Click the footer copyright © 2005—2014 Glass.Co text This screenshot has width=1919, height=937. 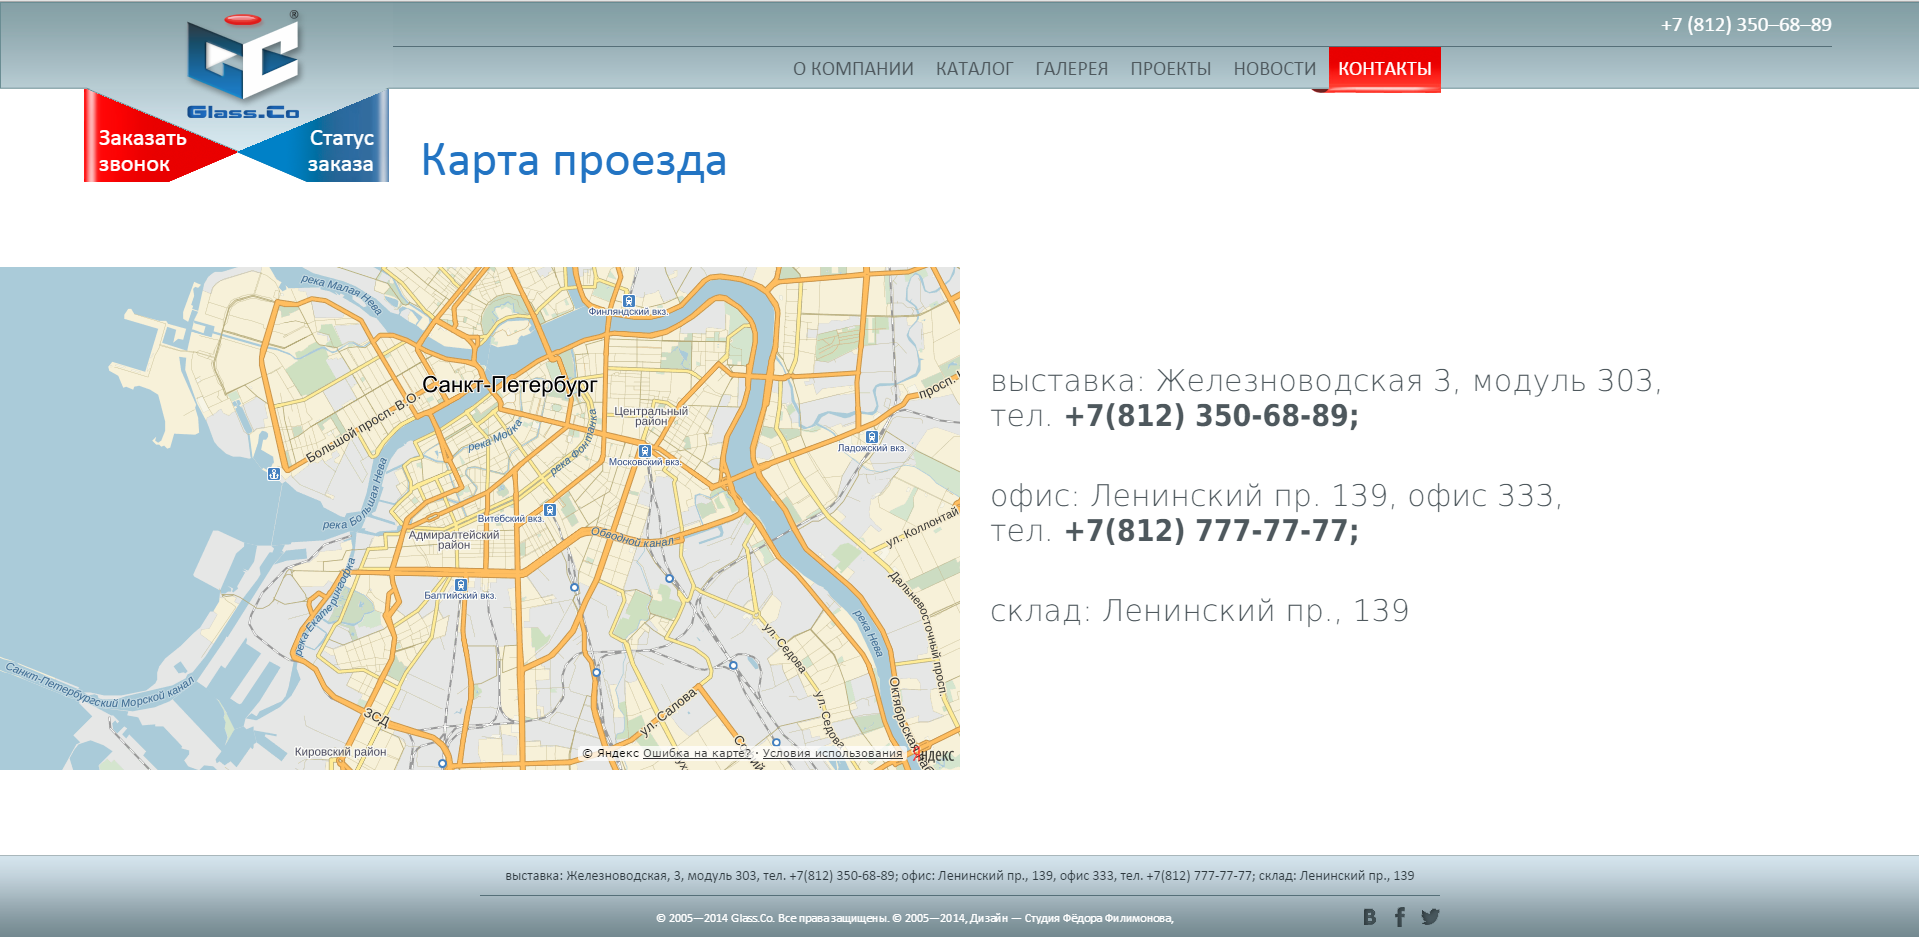pos(772,918)
